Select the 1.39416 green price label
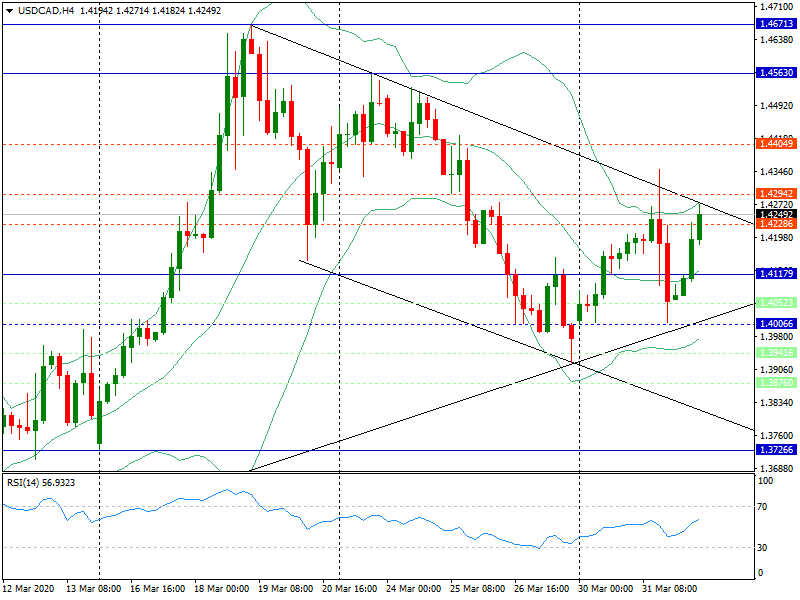 pyautogui.click(x=776, y=353)
